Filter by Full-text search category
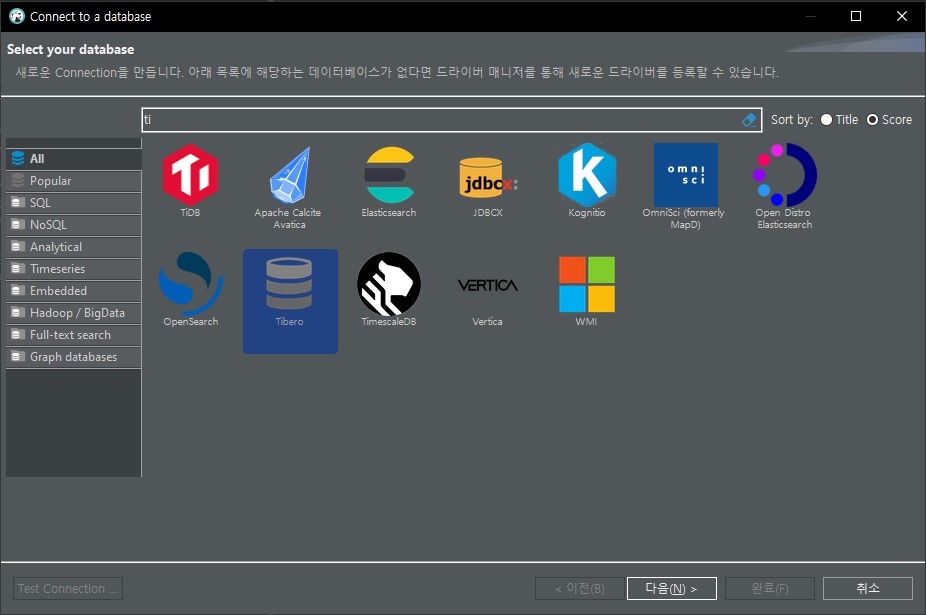The height and width of the screenshot is (615, 926). tap(74, 335)
